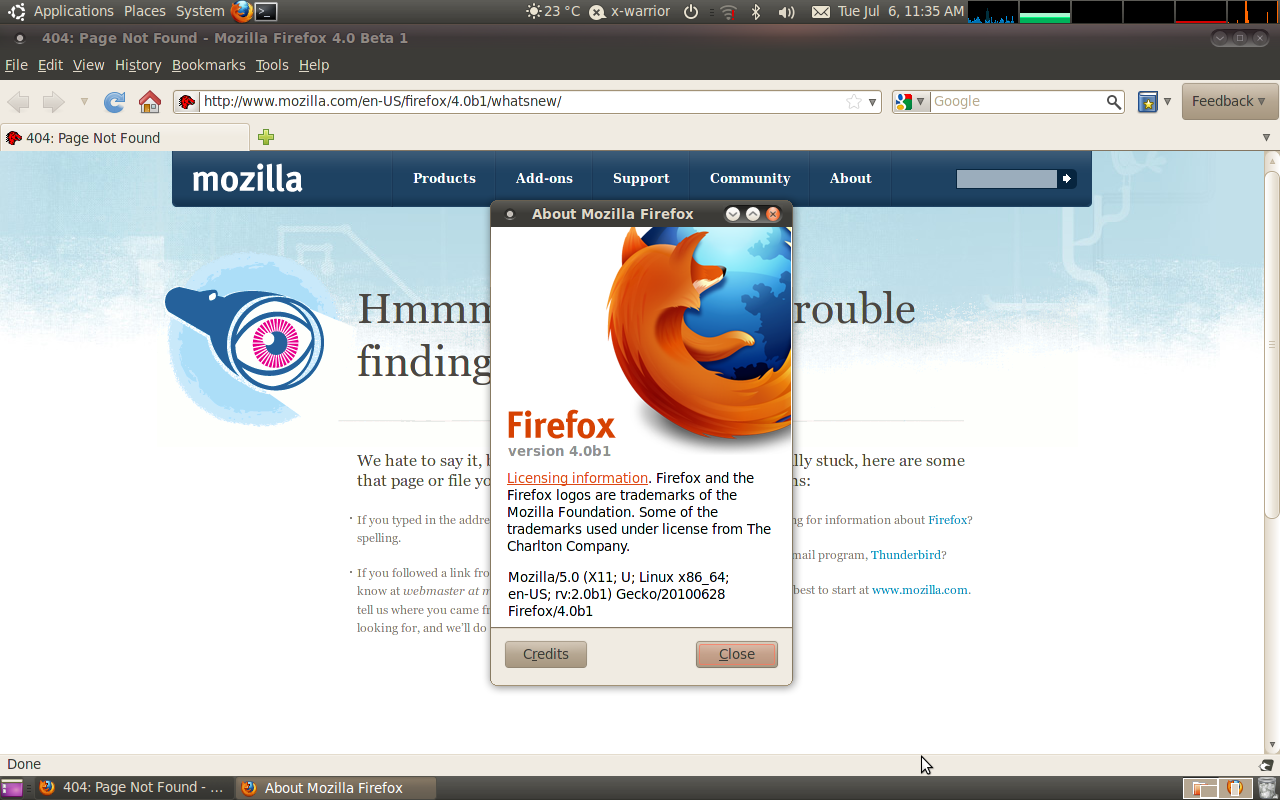The width and height of the screenshot is (1280, 800).
Task: Follow the Firefox link in page text
Action: click(x=947, y=520)
